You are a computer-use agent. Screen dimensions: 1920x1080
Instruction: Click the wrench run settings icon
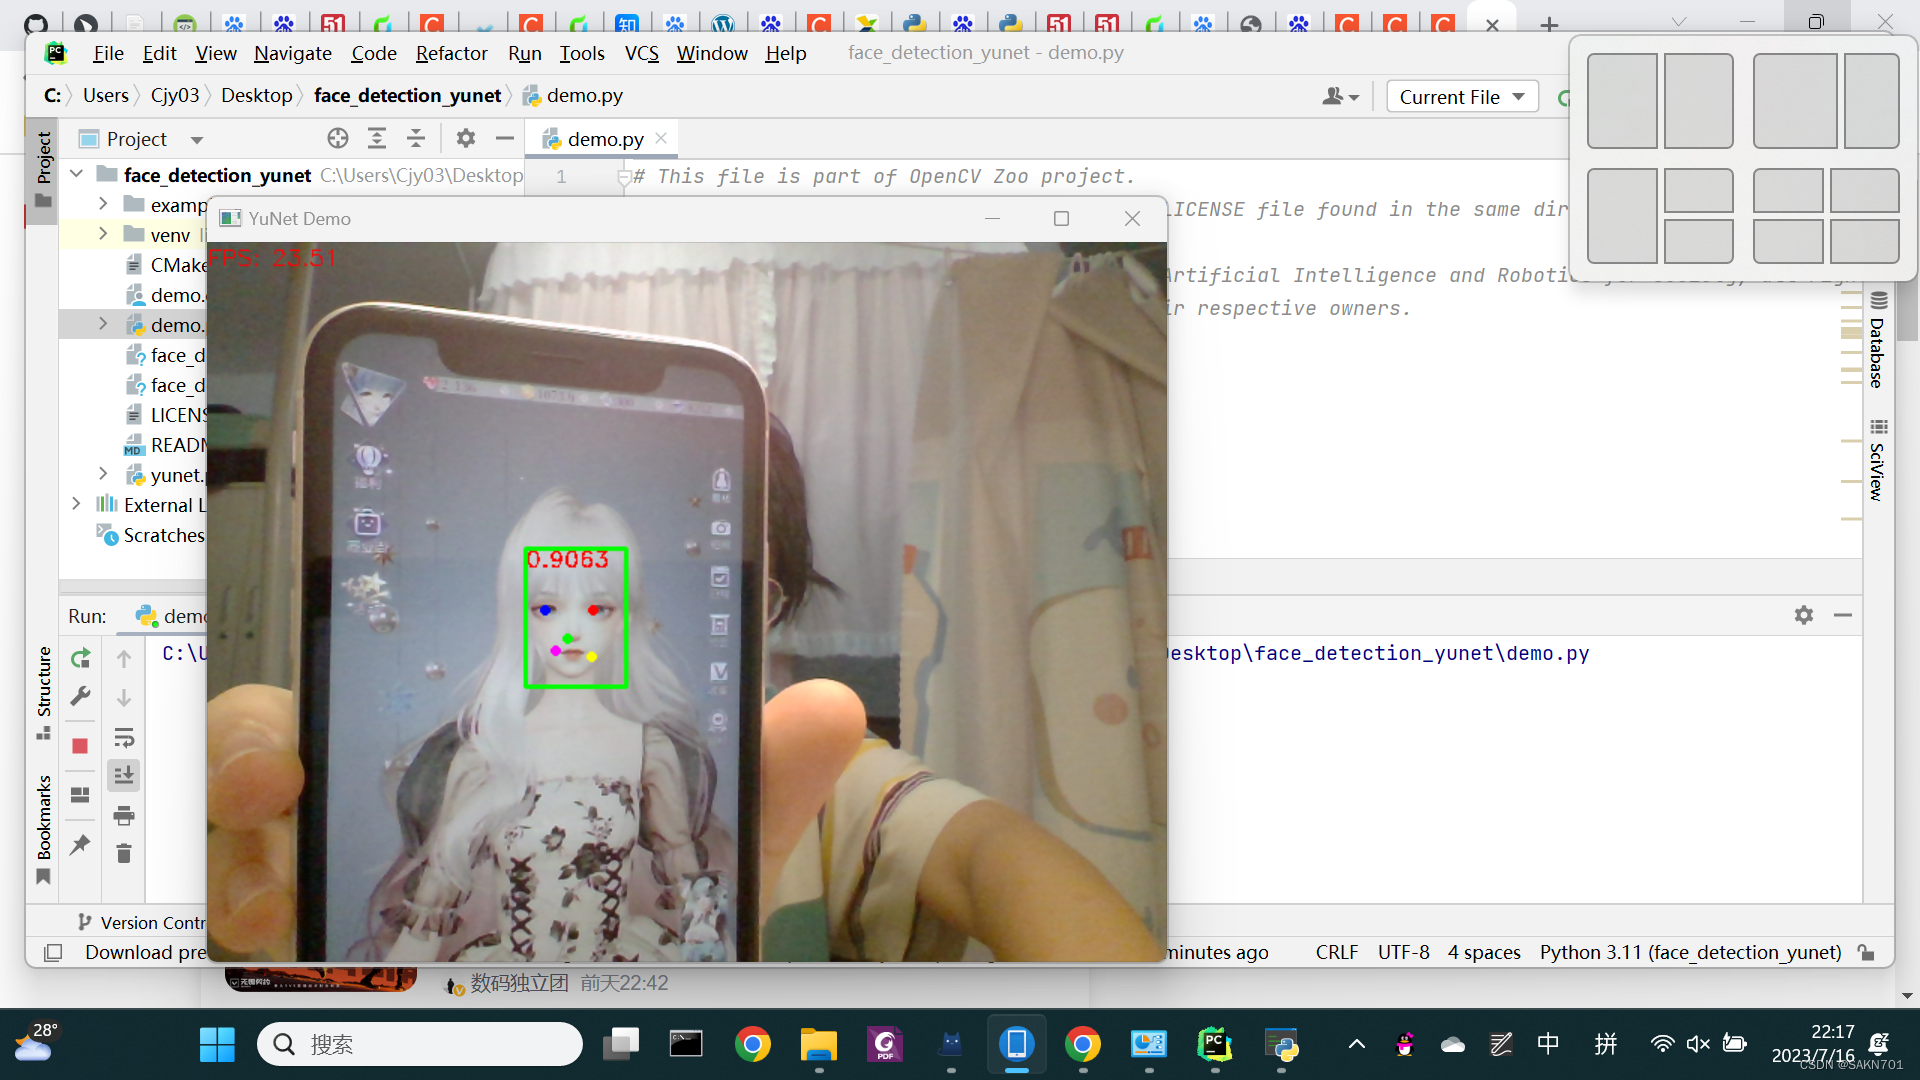pyautogui.click(x=80, y=696)
